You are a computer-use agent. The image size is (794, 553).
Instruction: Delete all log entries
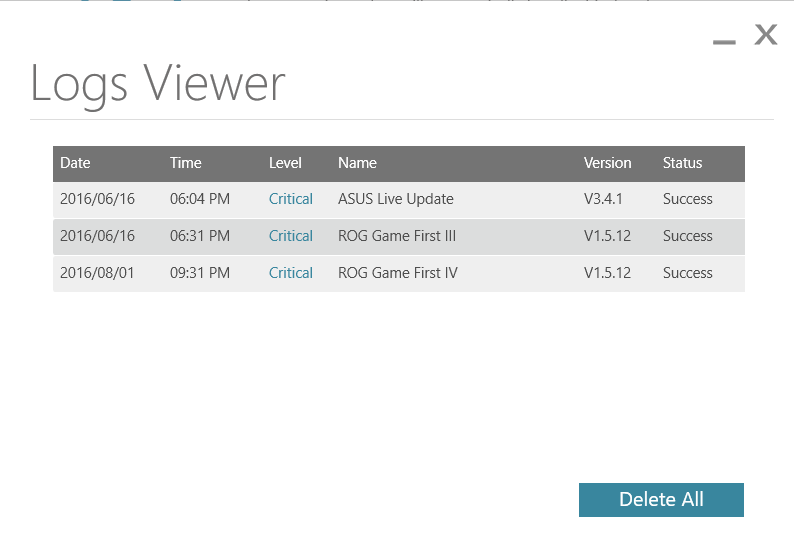[x=661, y=499]
